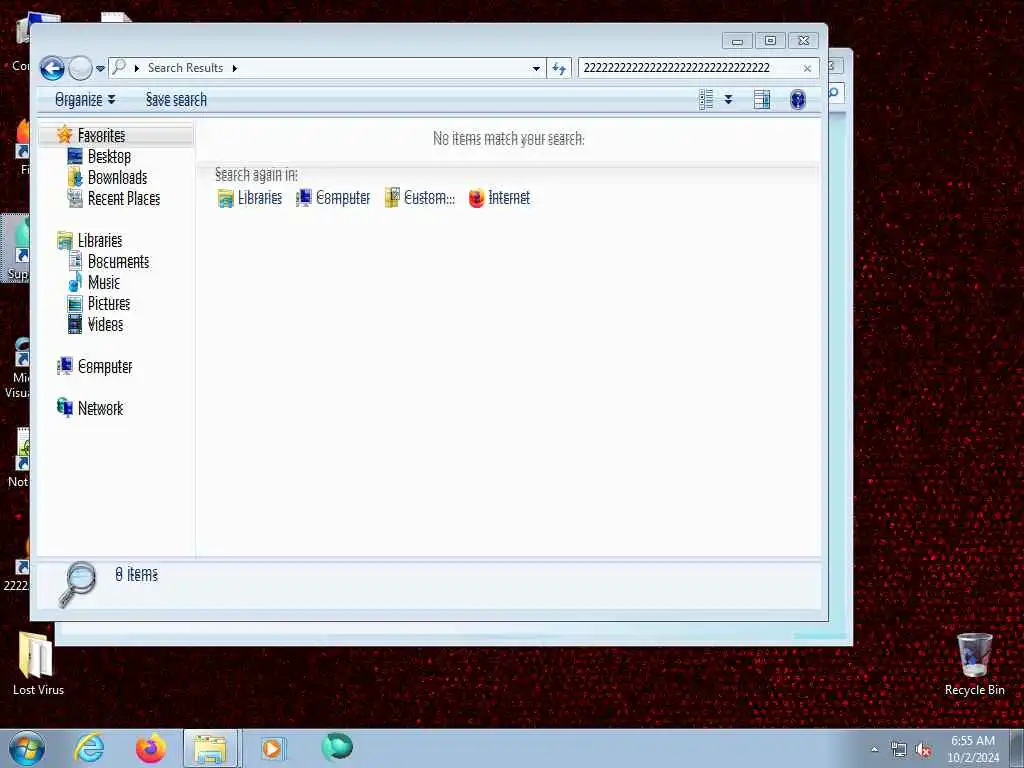Maximize the Search Results window
Screen dimensions: 1024x768
coord(771,41)
